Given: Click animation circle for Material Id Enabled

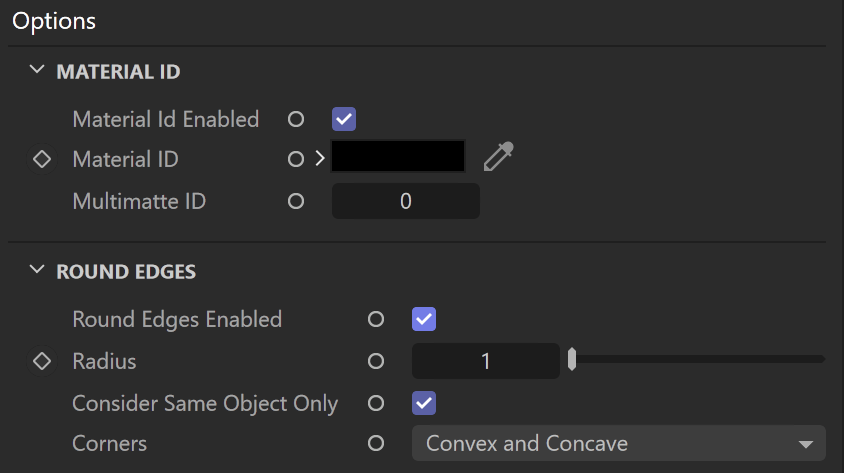Looking at the screenshot, I should [x=296, y=119].
